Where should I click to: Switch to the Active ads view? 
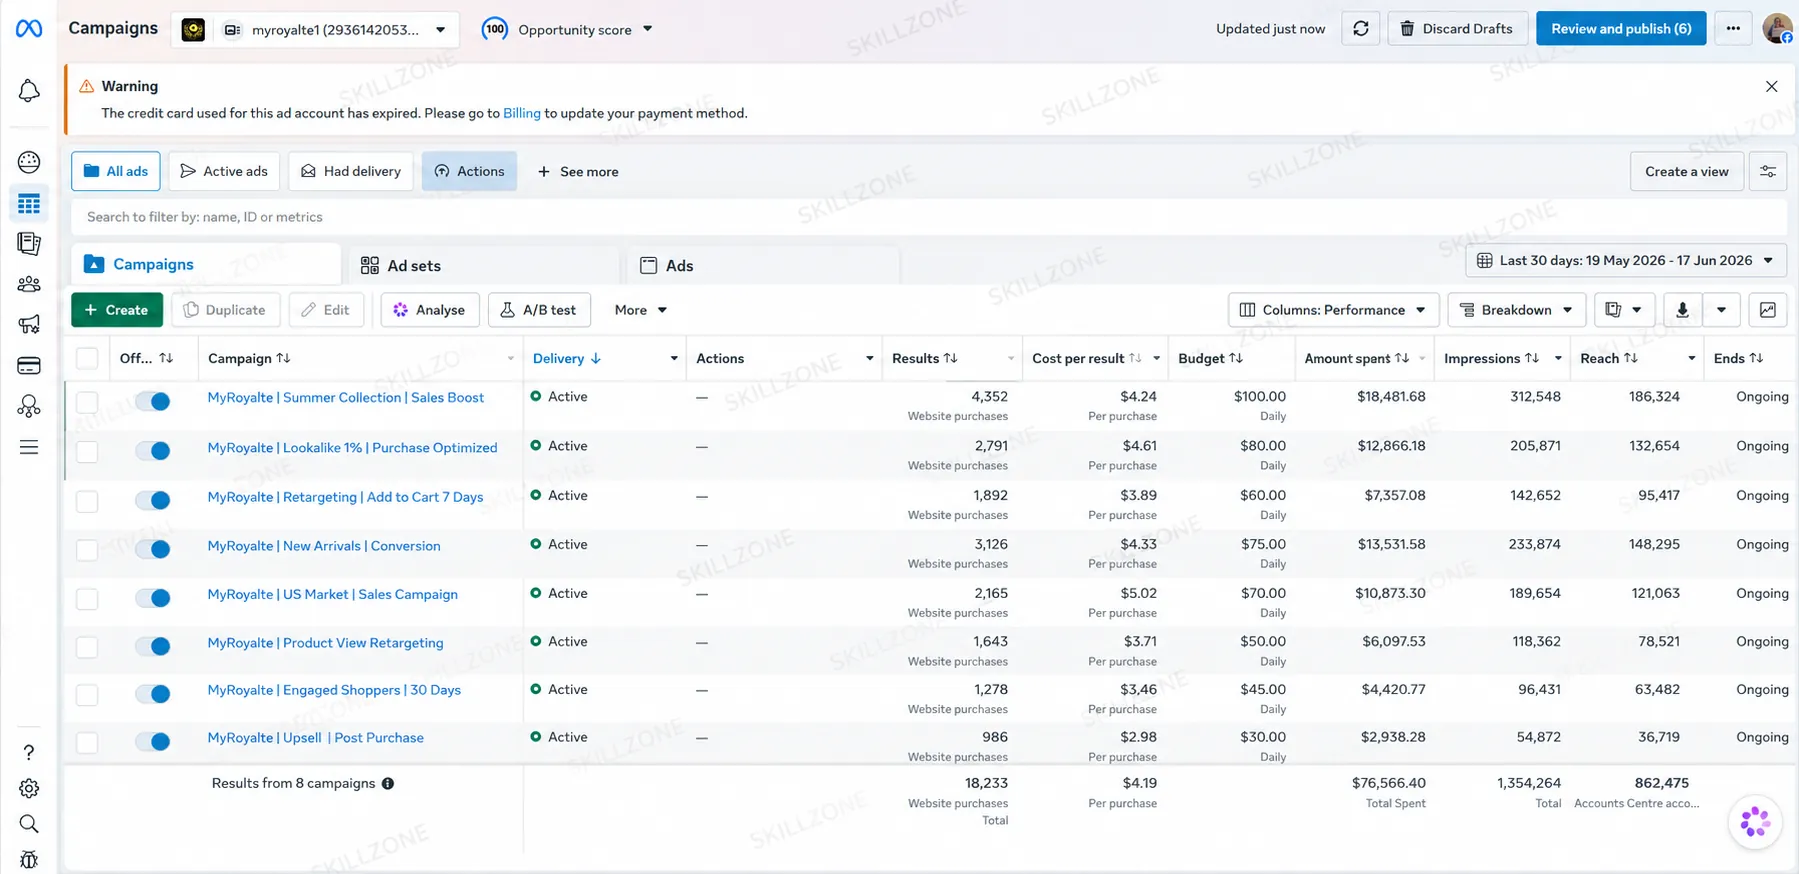(x=224, y=172)
